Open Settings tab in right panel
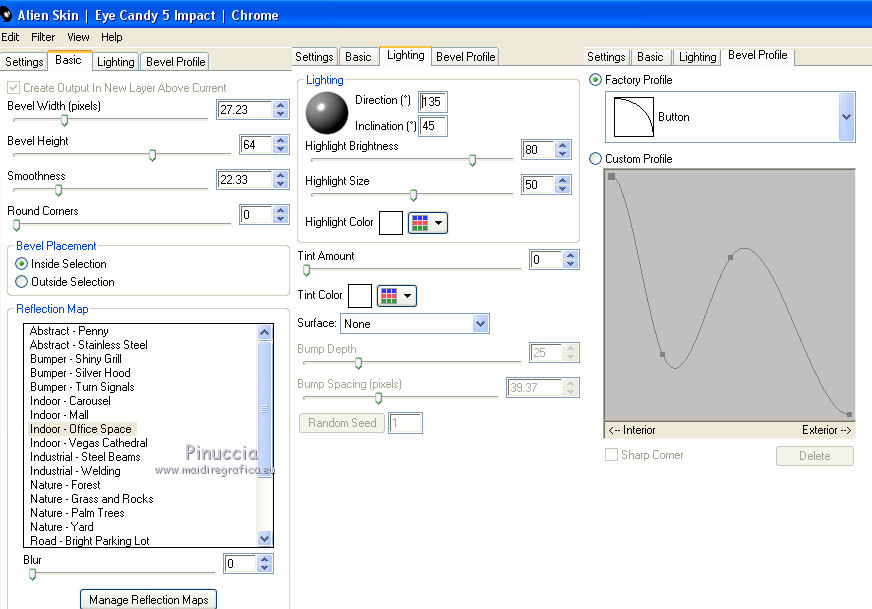 click(606, 57)
